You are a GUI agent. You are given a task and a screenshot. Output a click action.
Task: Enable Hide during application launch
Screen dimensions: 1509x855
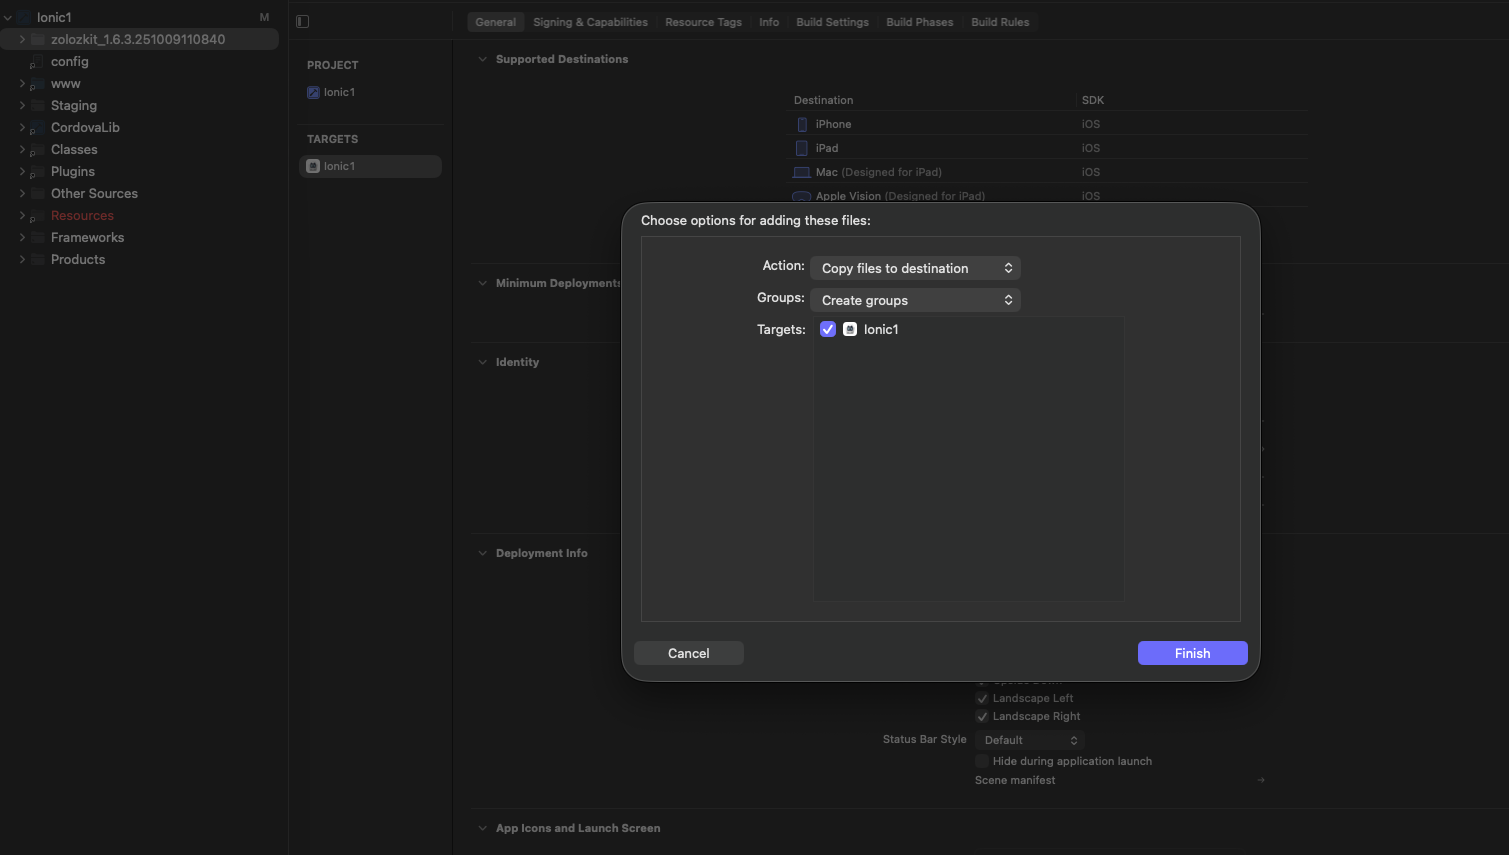pyautogui.click(x=982, y=761)
